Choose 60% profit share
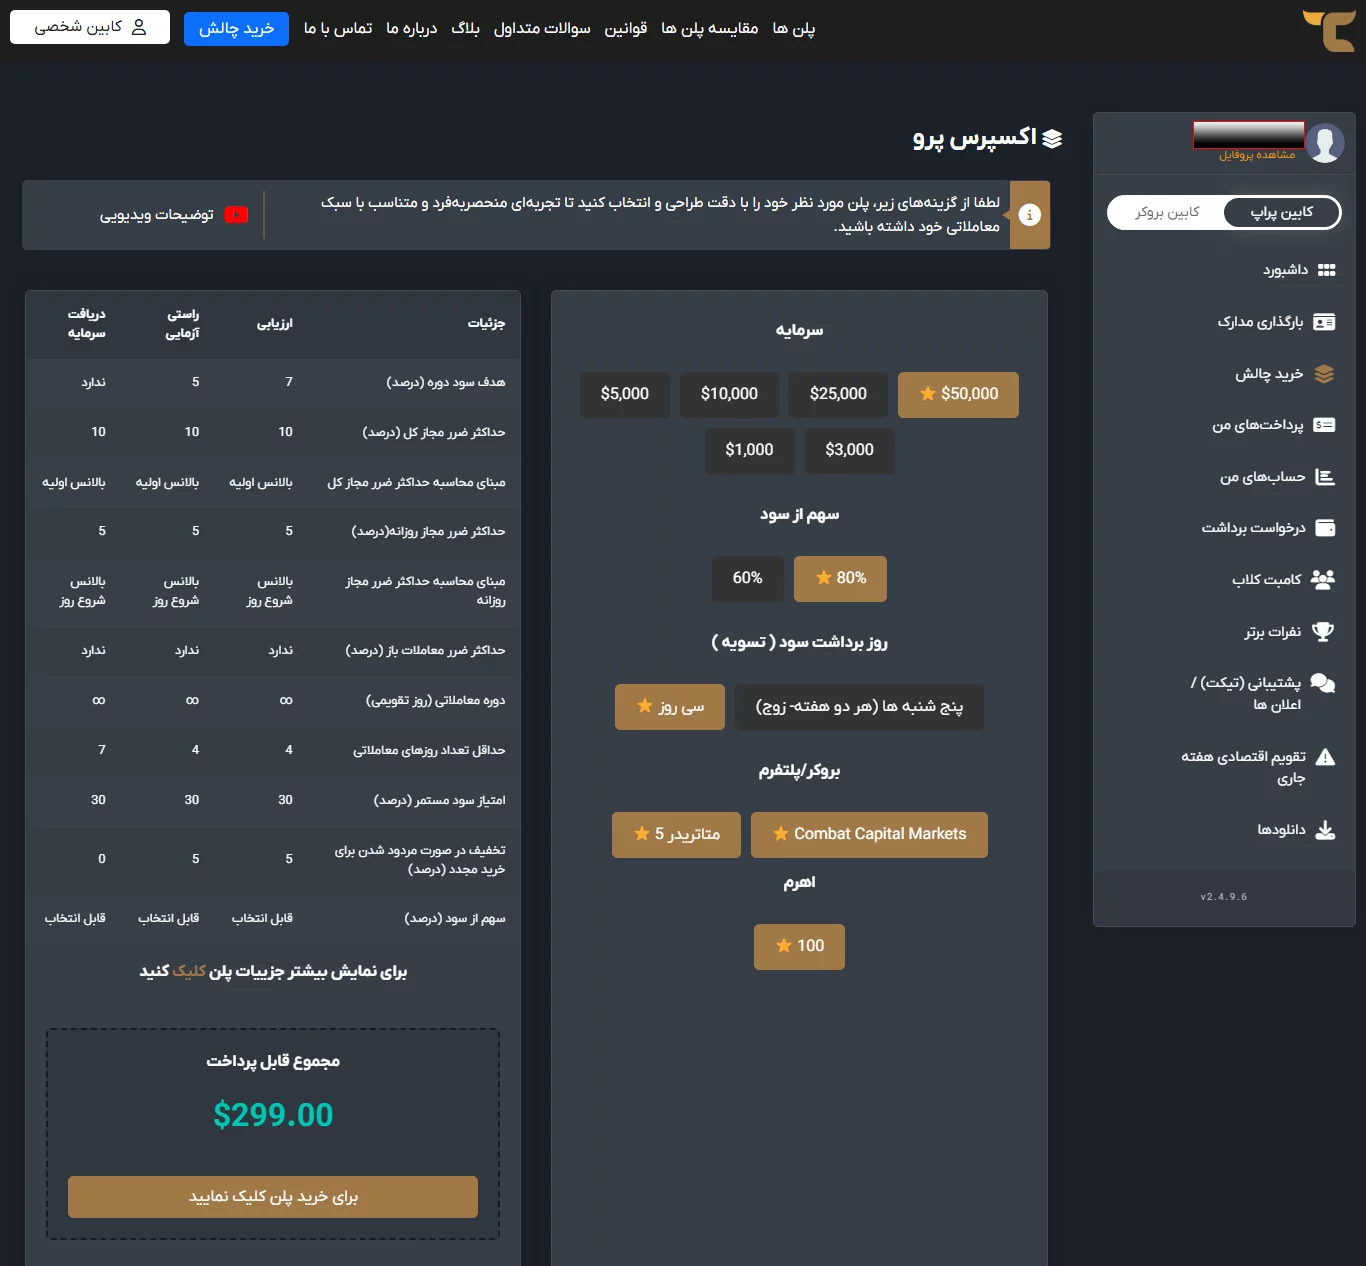The height and width of the screenshot is (1266, 1366). tap(747, 578)
